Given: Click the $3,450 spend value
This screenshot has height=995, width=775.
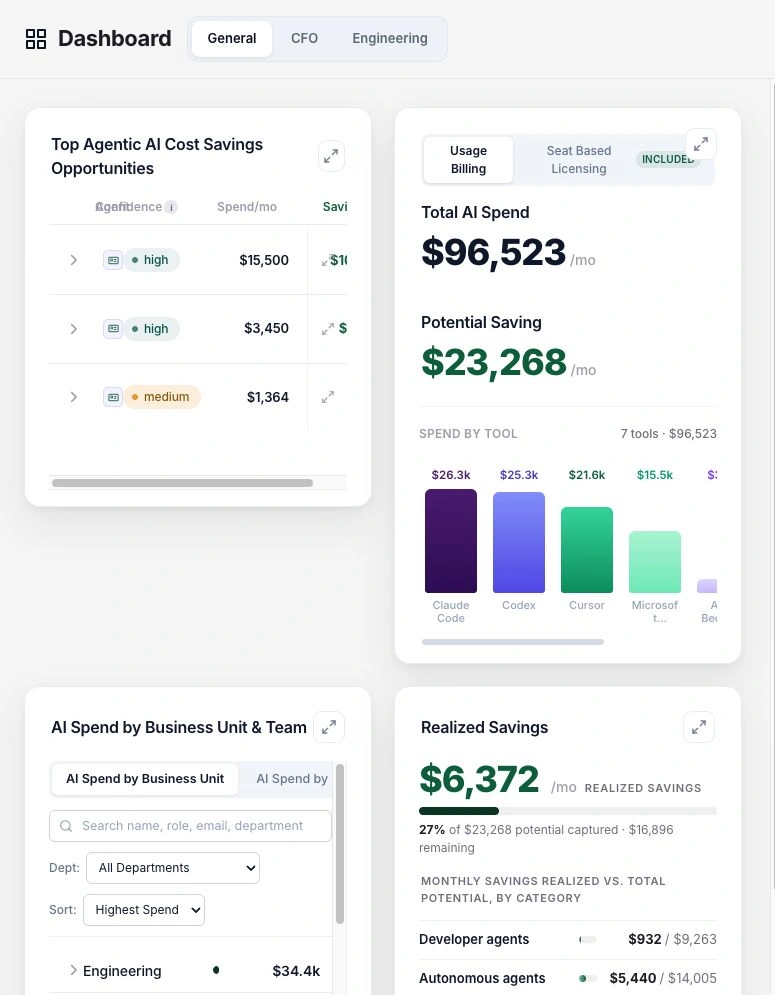Looking at the screenshot, I should coord(267,329).
